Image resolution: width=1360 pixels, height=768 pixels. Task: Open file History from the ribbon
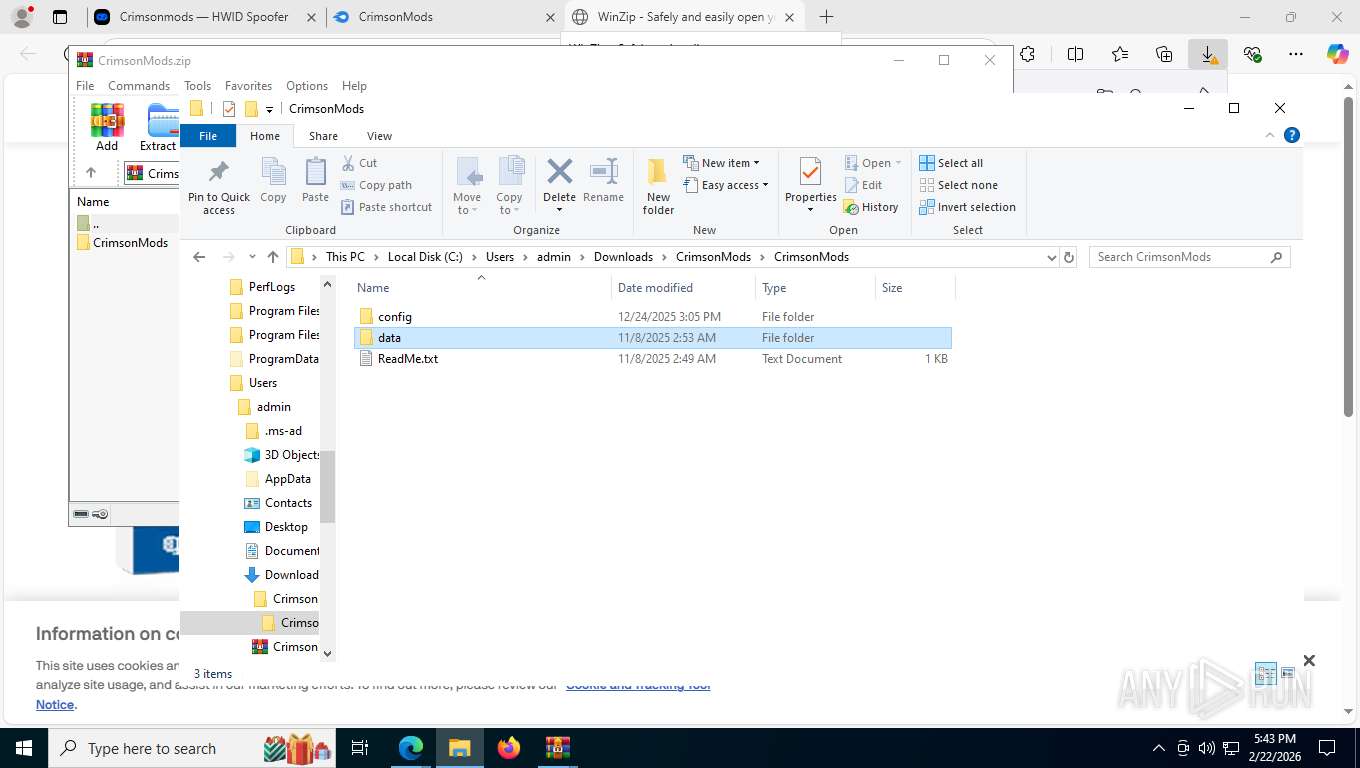(x=871, y=207)
